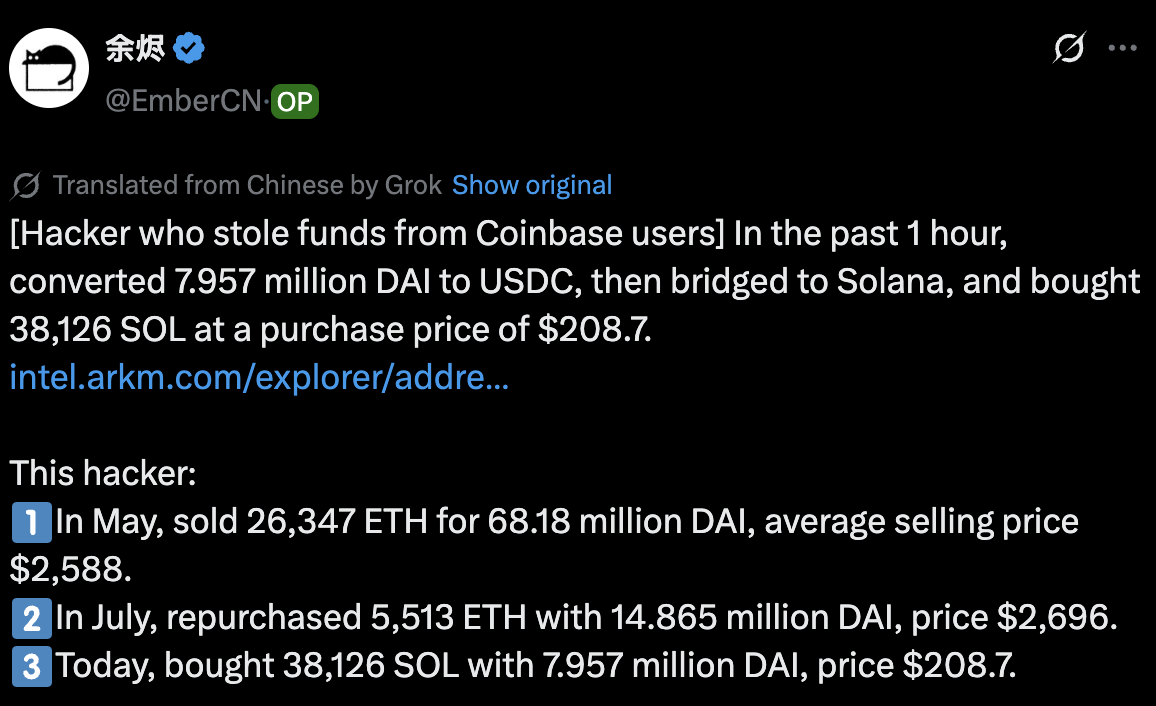The image size is (1156, 706).
Task: Click "Translated from Chinese by Grok" label
Action: (x=247, y=186)
